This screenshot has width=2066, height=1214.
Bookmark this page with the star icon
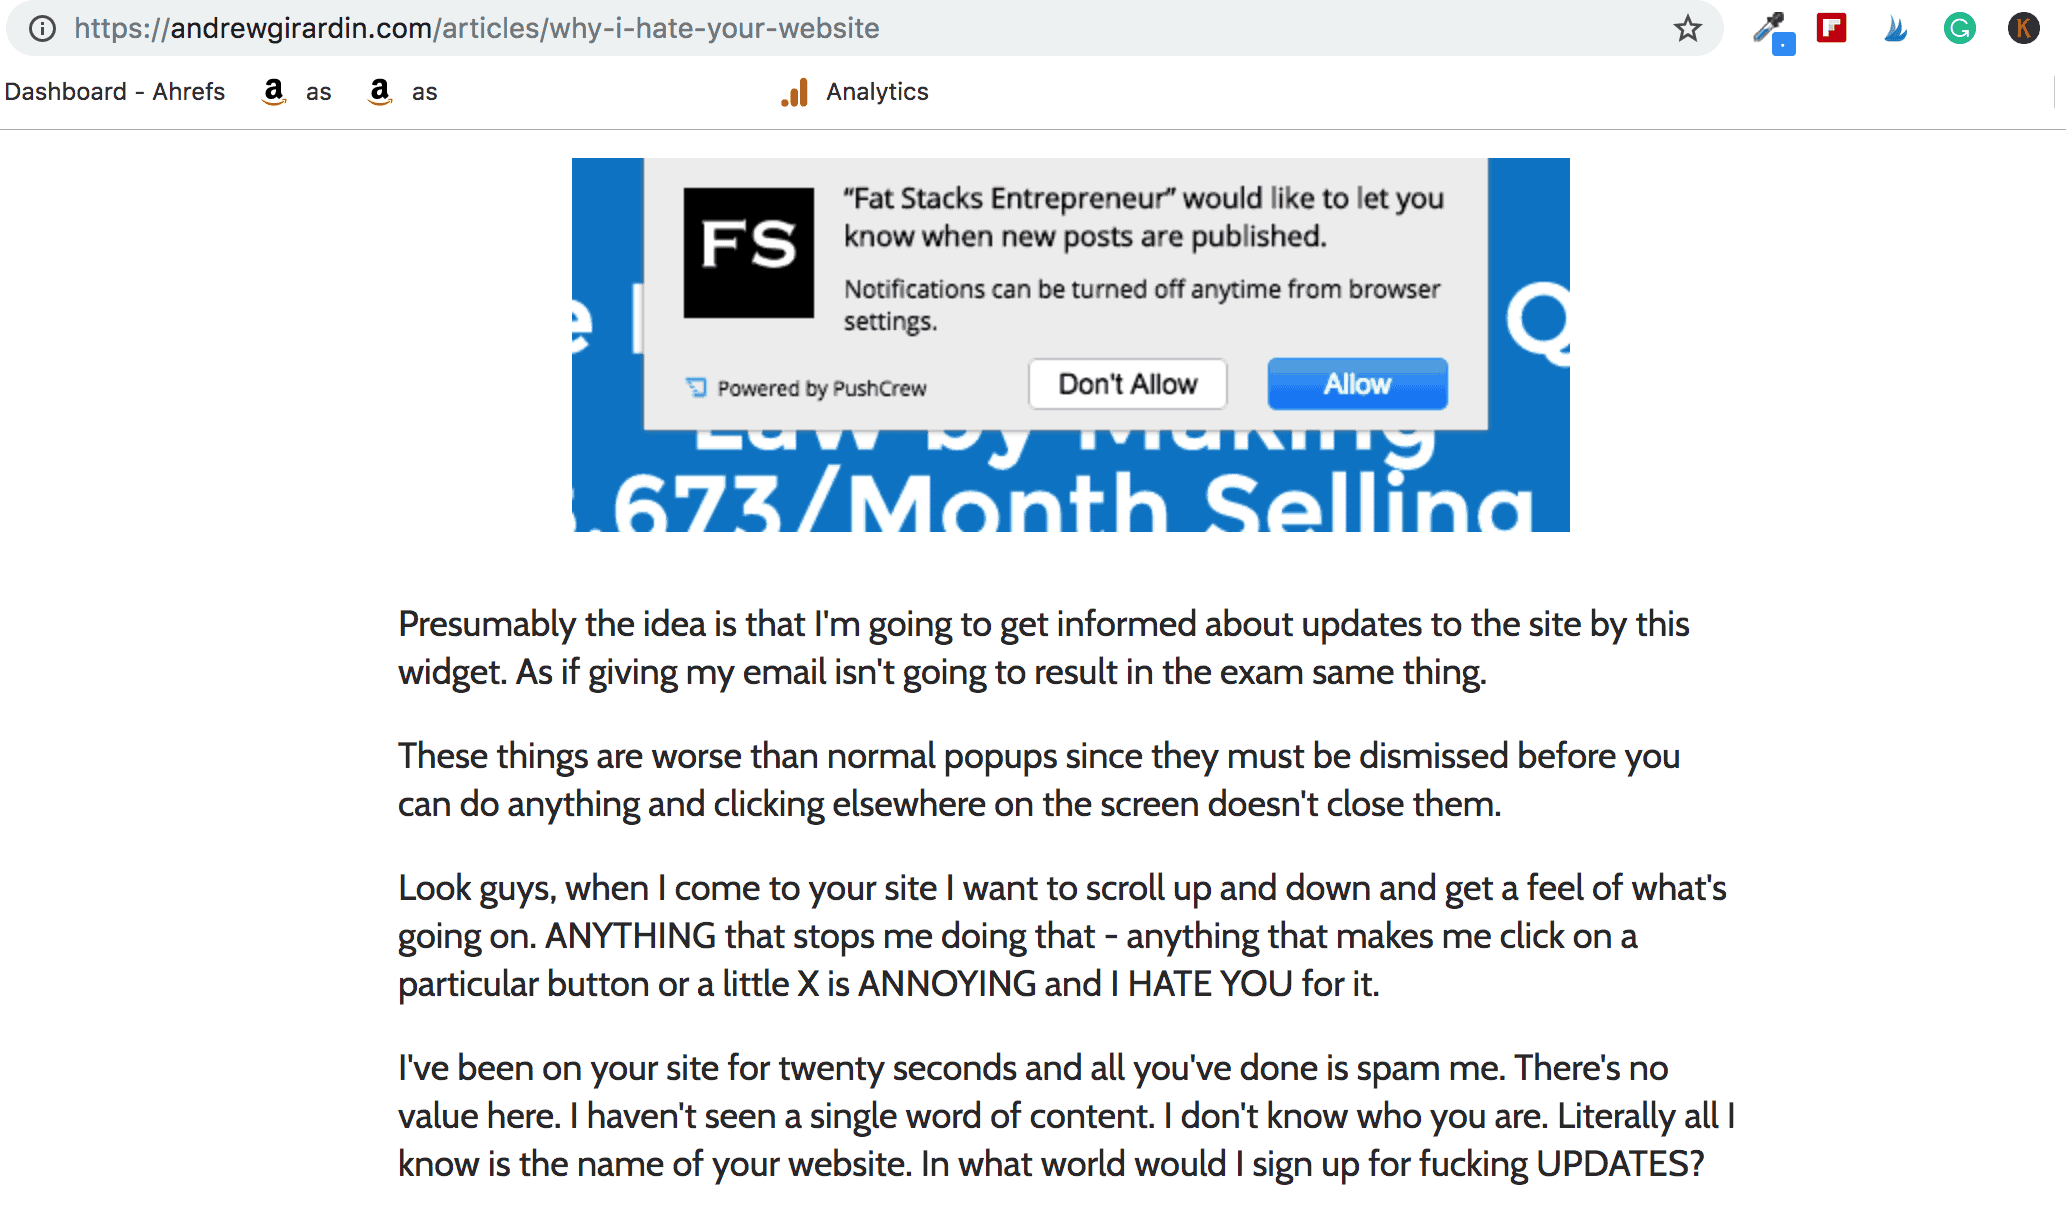(x=1688, y=28)
